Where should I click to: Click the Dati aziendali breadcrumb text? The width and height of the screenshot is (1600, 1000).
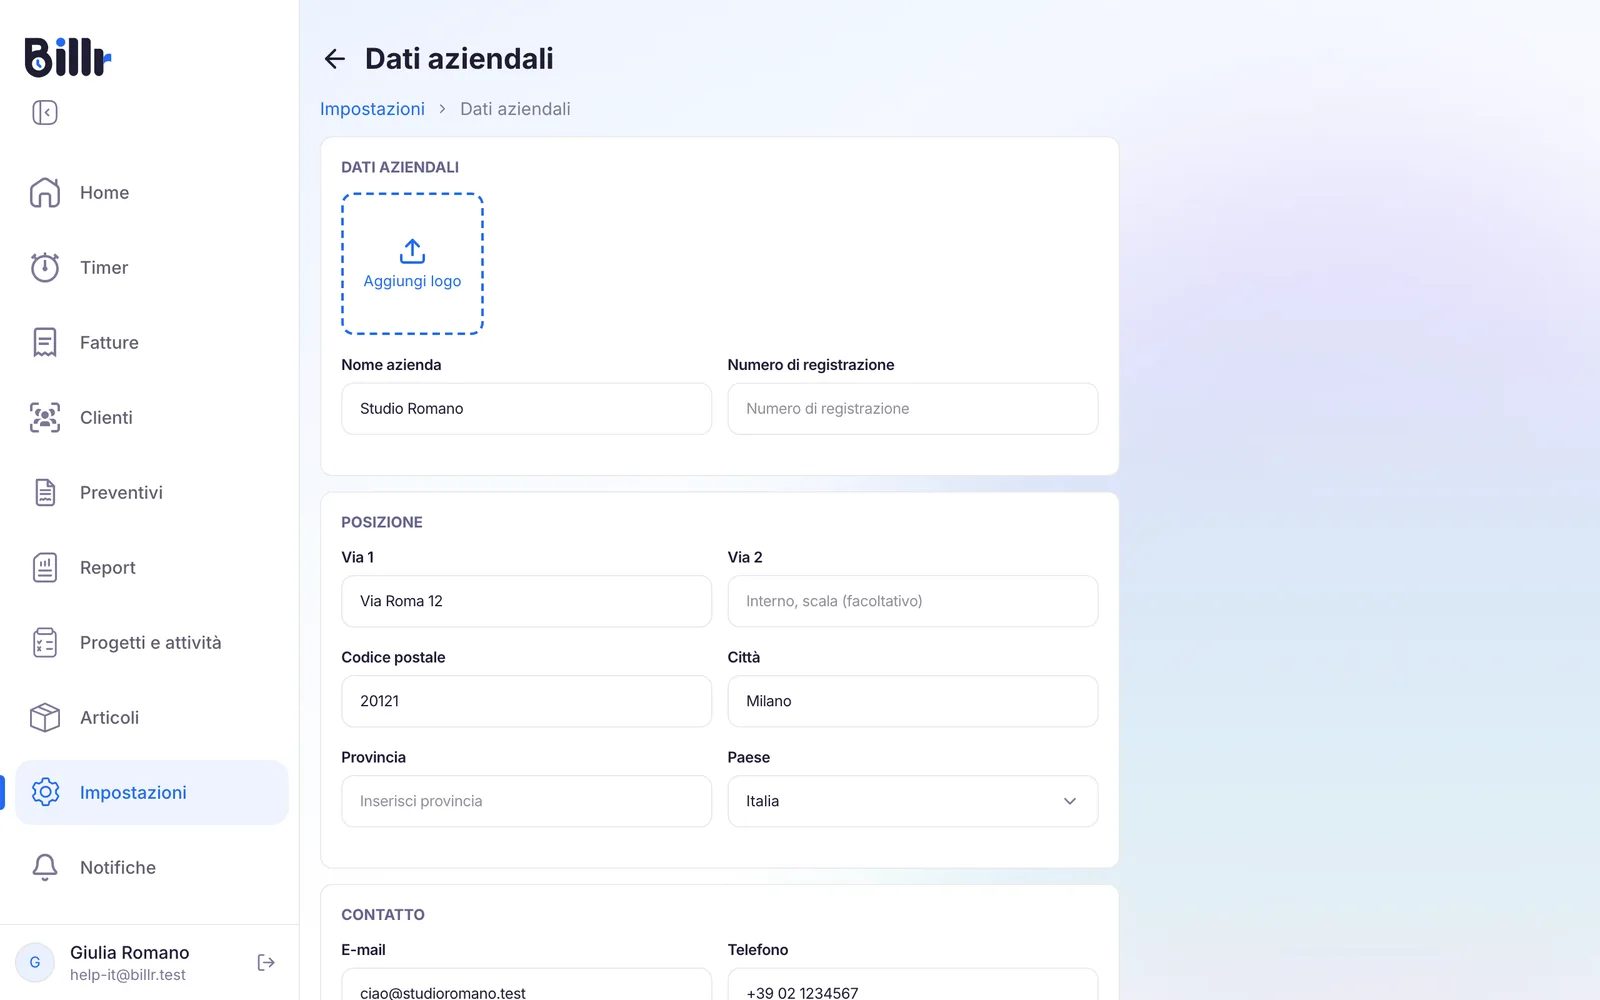[515, 109]
